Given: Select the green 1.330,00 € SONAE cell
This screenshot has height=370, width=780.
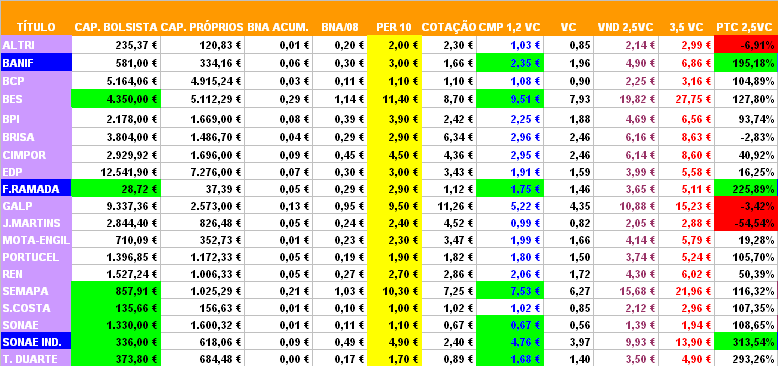Looking at the screenshot, I should (x=116, y=325).
